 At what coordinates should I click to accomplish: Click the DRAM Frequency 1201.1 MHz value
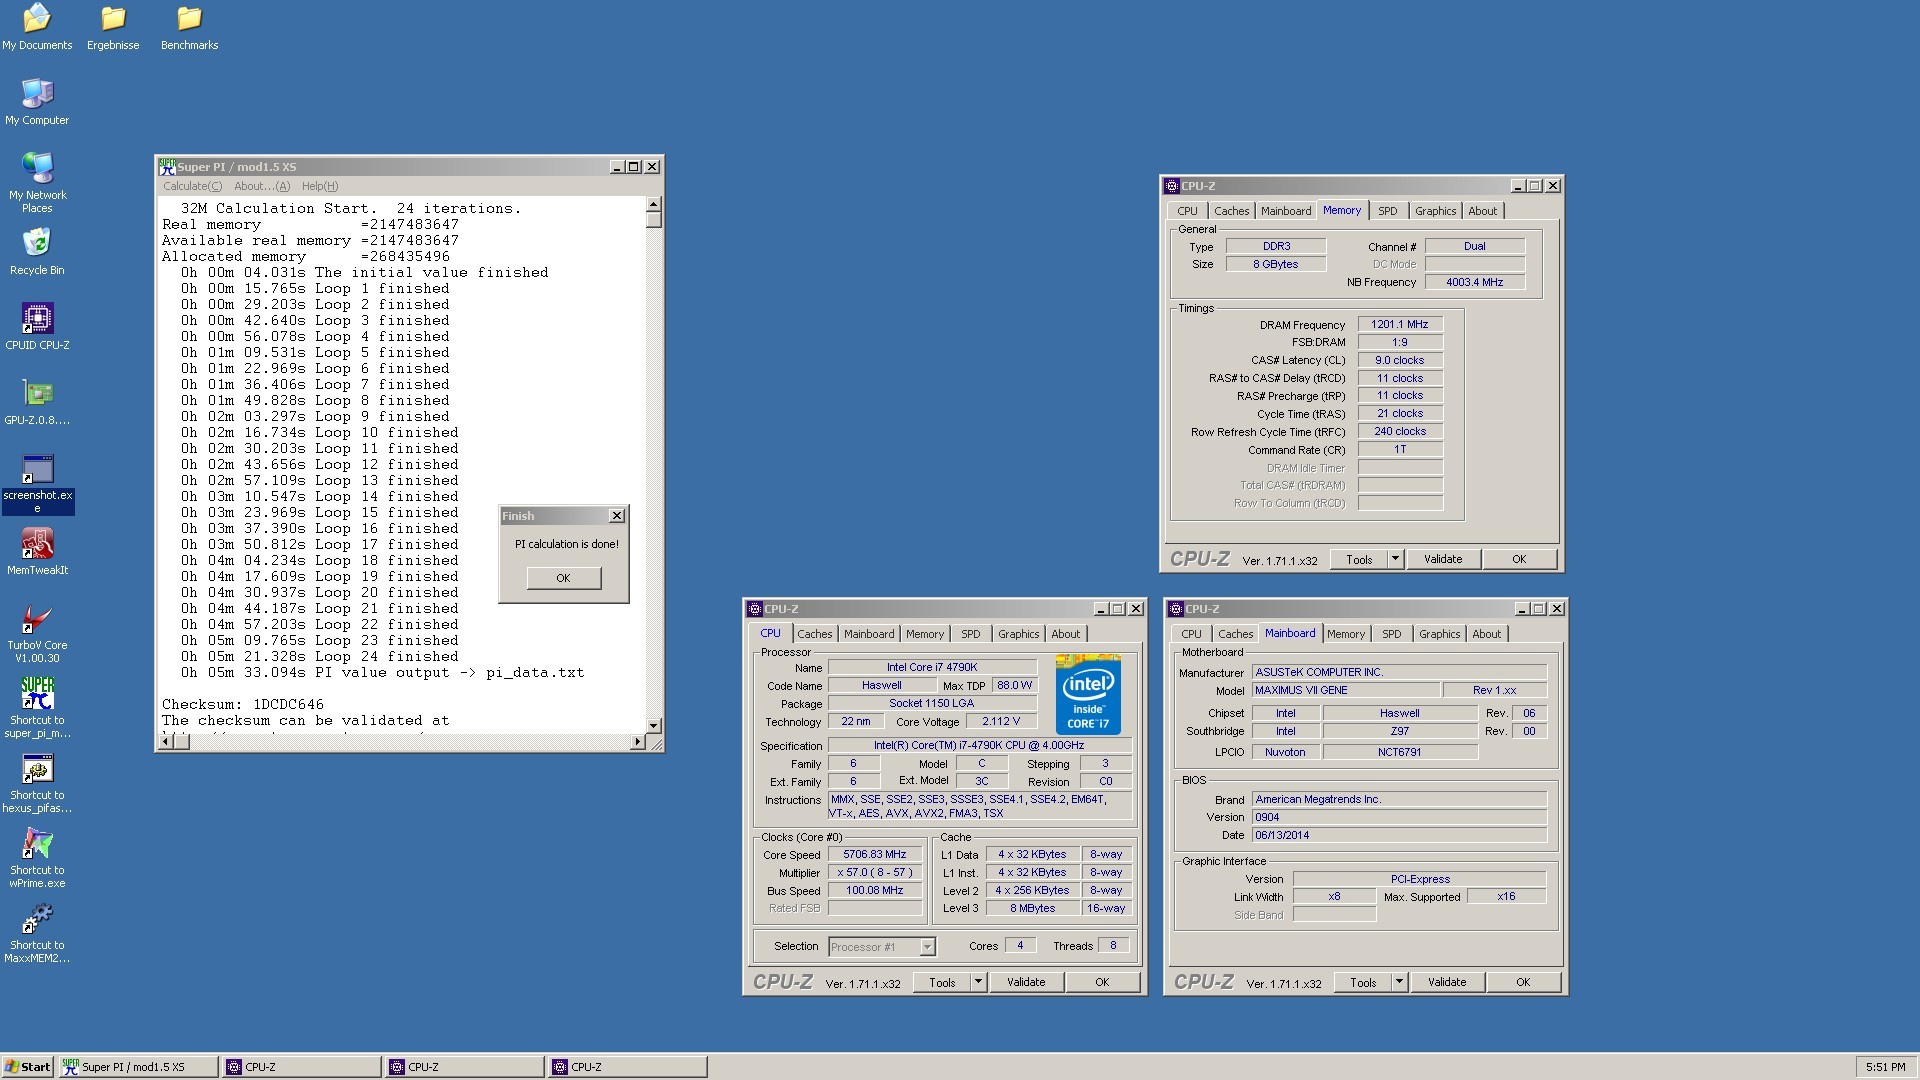(1400, 325)
